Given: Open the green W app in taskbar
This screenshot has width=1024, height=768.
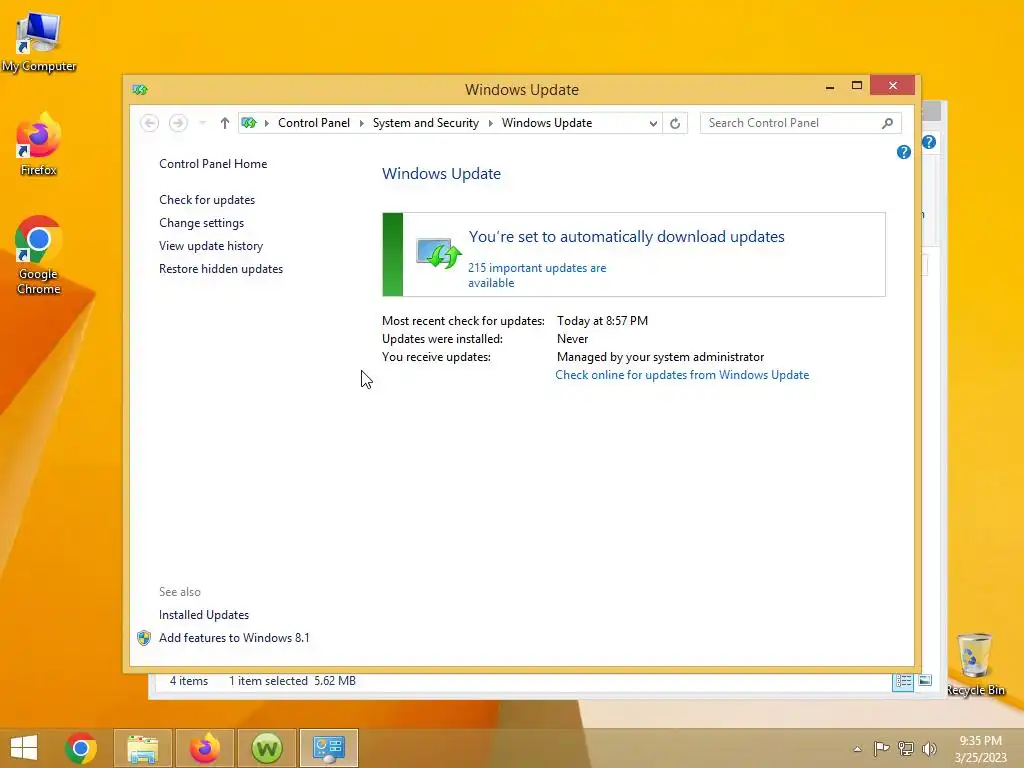Looking at the screenshot, I should [266, 748].
